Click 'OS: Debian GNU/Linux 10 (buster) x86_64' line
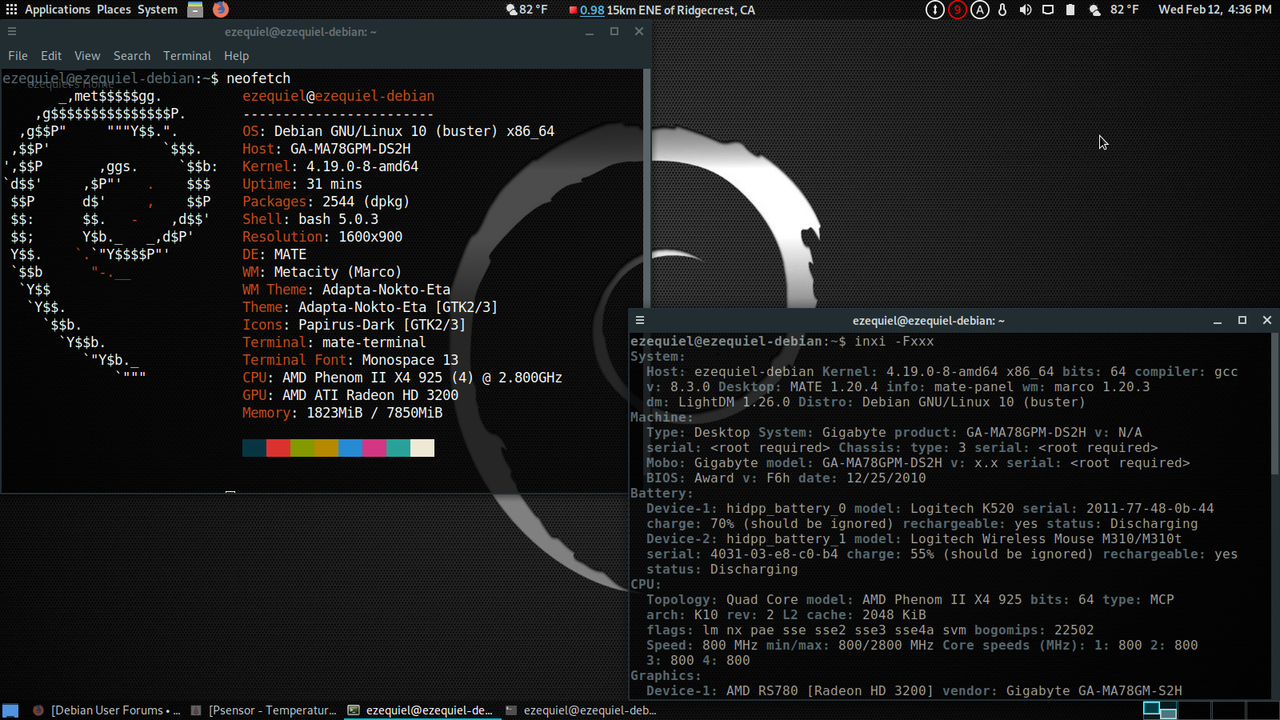The image size is (1280, 720). coord(398,131)
